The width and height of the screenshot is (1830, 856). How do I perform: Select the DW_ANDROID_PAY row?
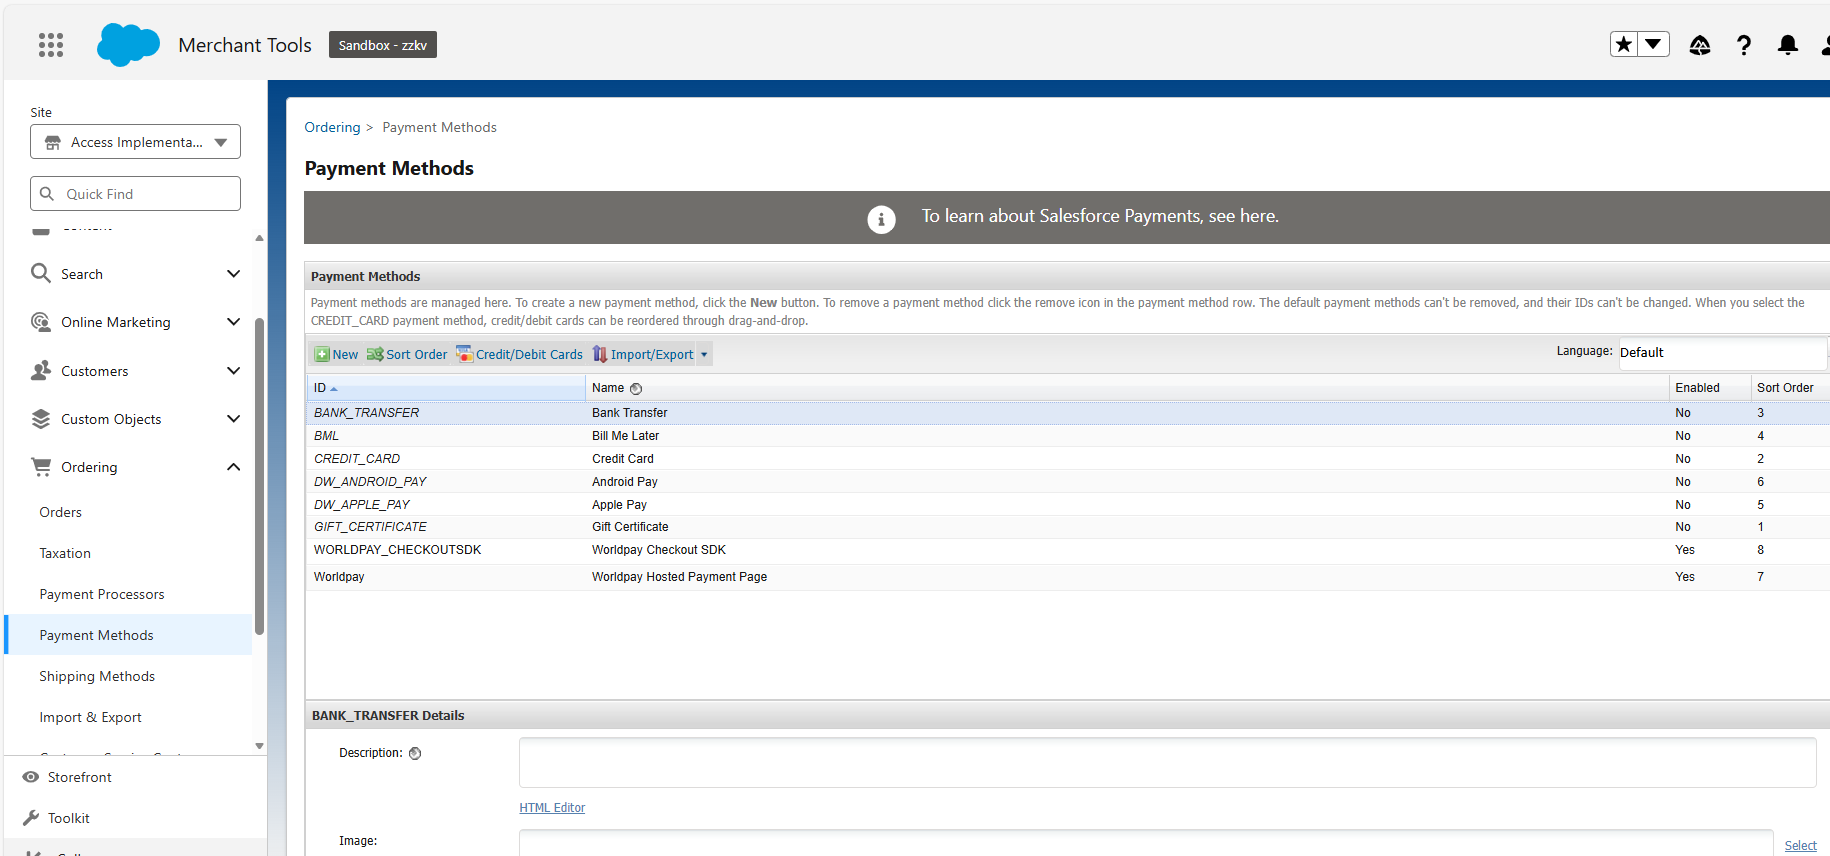(x=1068, y=482)
